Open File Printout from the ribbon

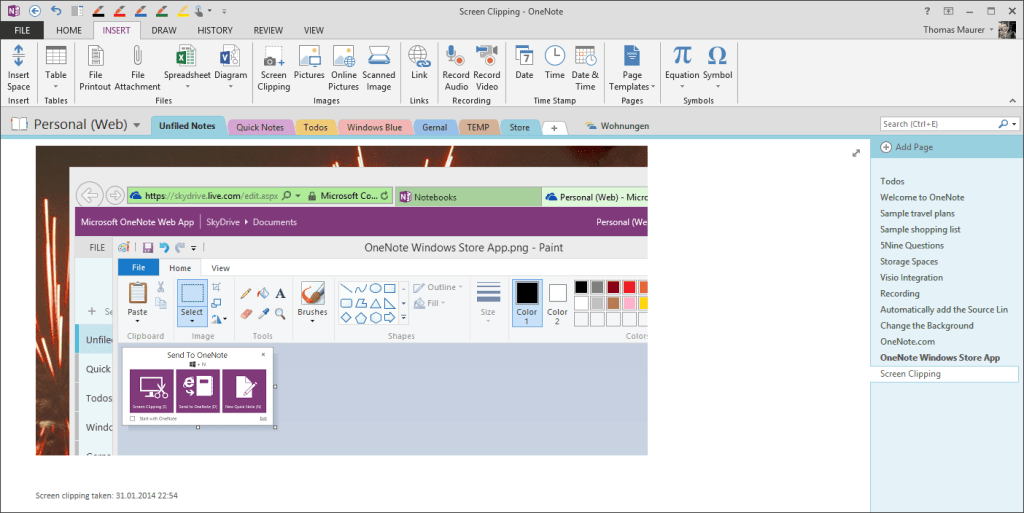(95, 68)
